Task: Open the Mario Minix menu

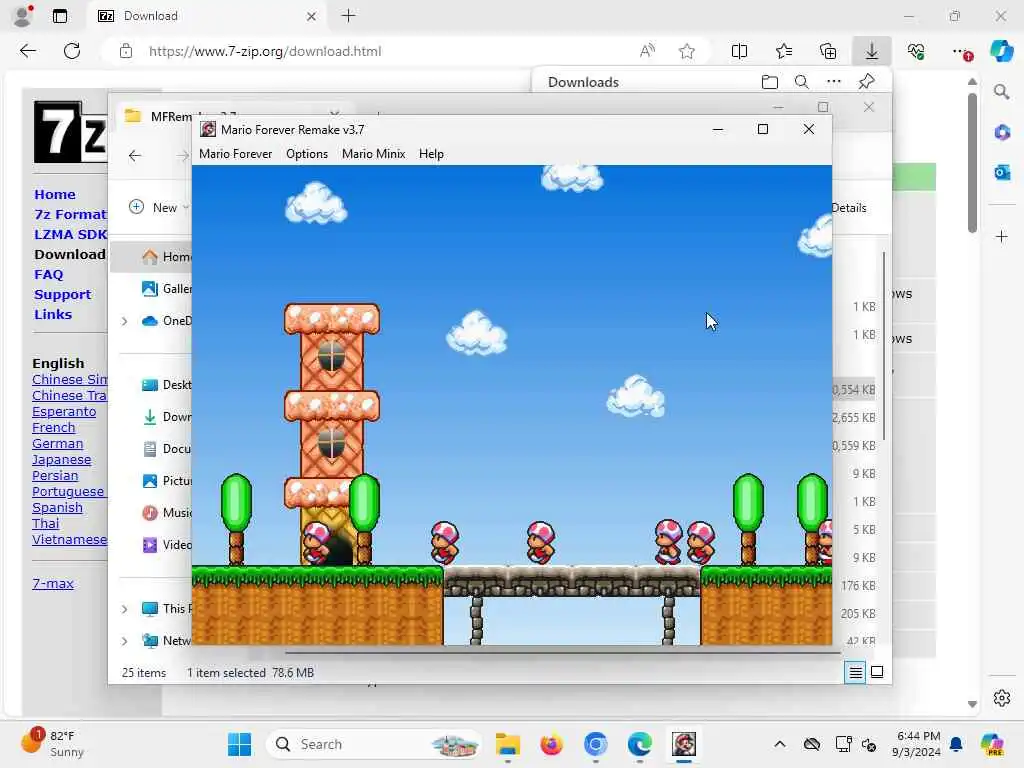Action: 374,154
